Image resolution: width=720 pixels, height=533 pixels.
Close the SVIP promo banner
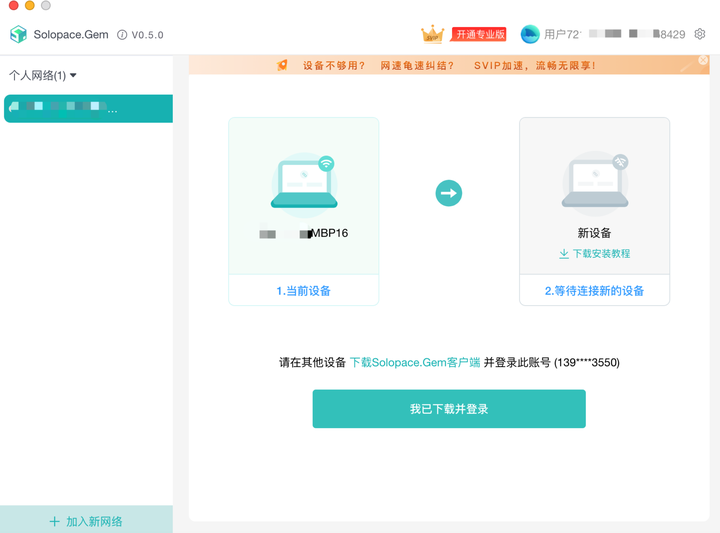tap(703, 60)
